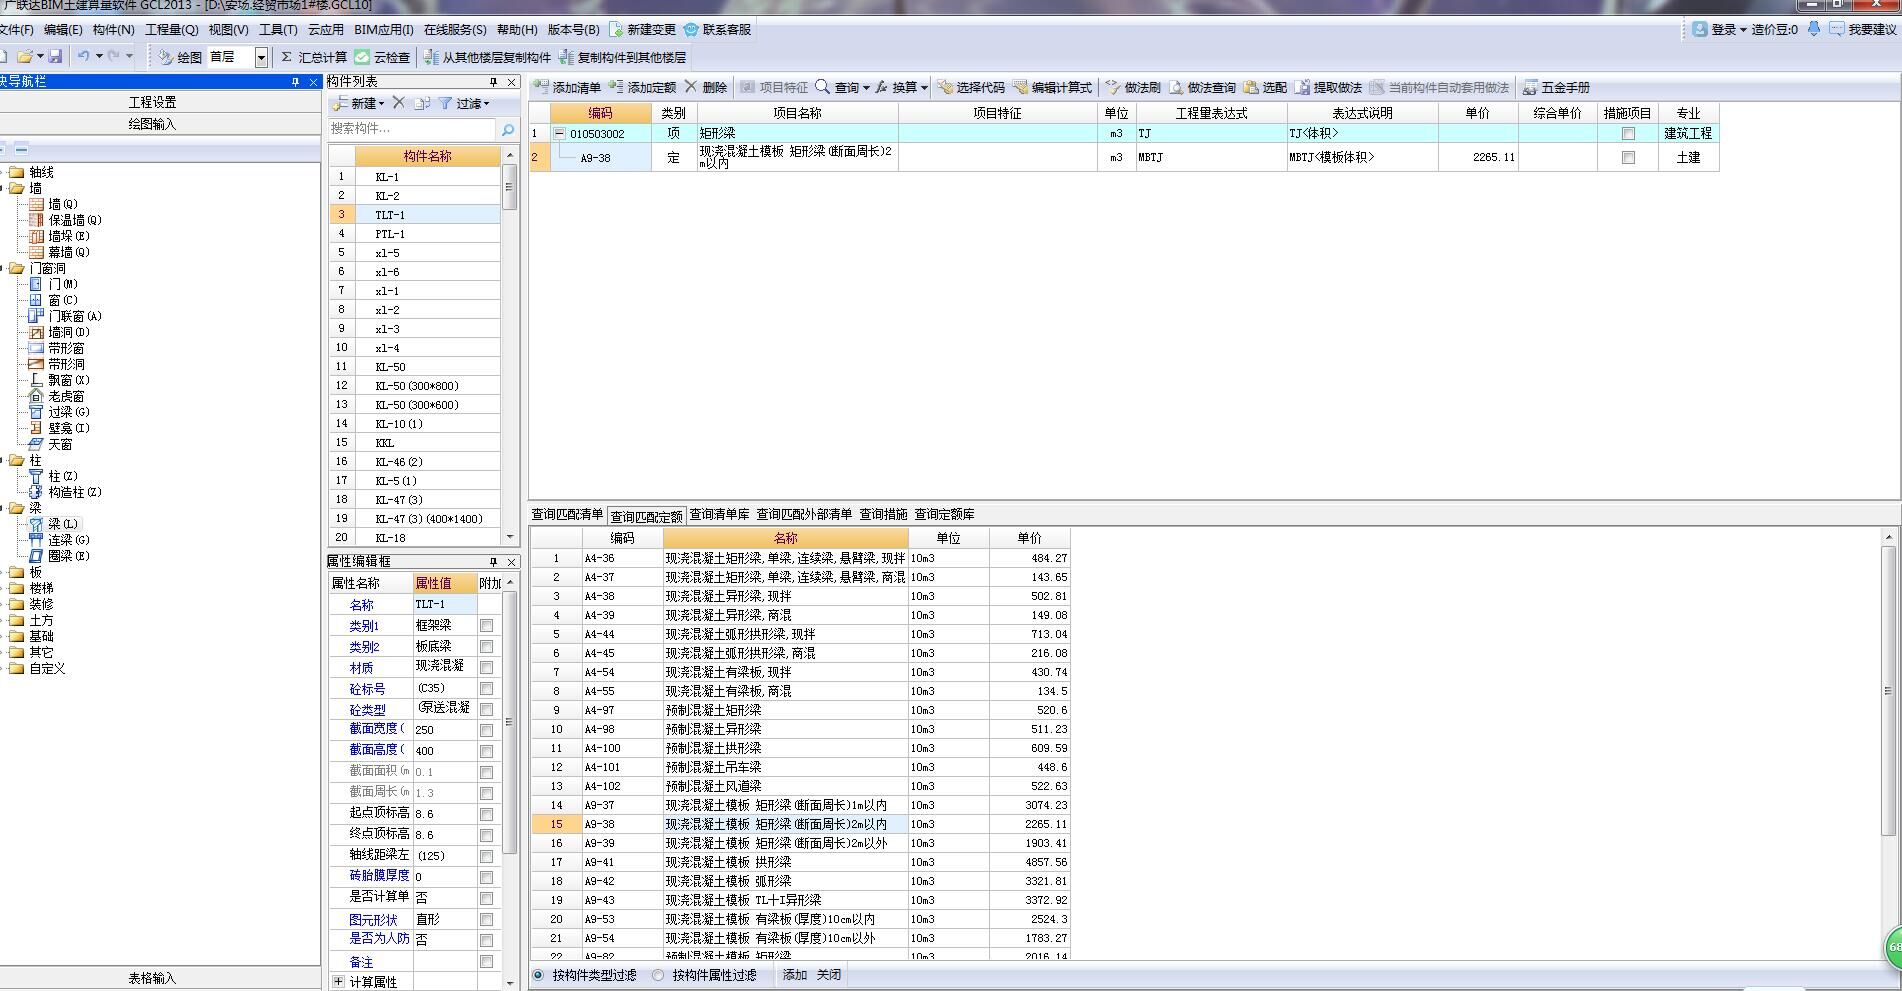Check the 附加 box for 类别1
1902x991 pixels.
click(486, 625)
